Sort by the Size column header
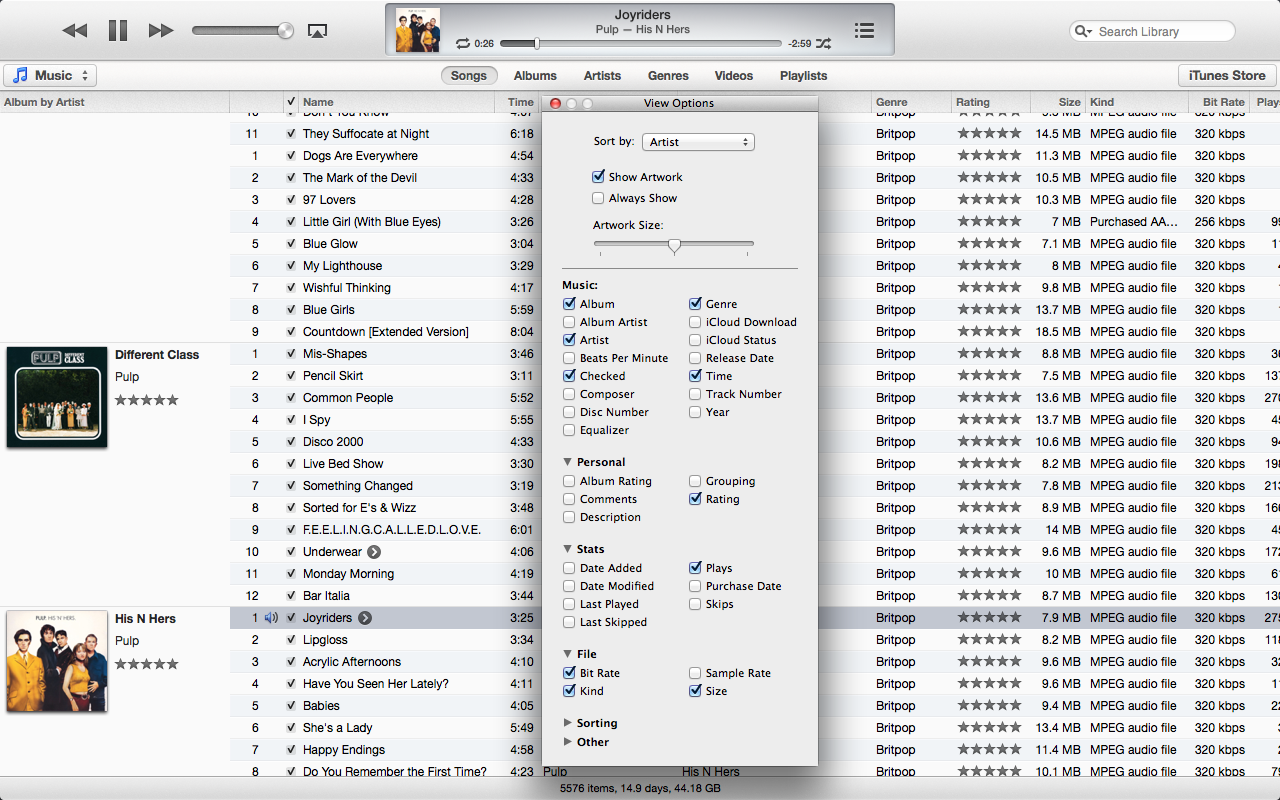This screenshot has width=1280, height=800. [x=1057, y=102]
